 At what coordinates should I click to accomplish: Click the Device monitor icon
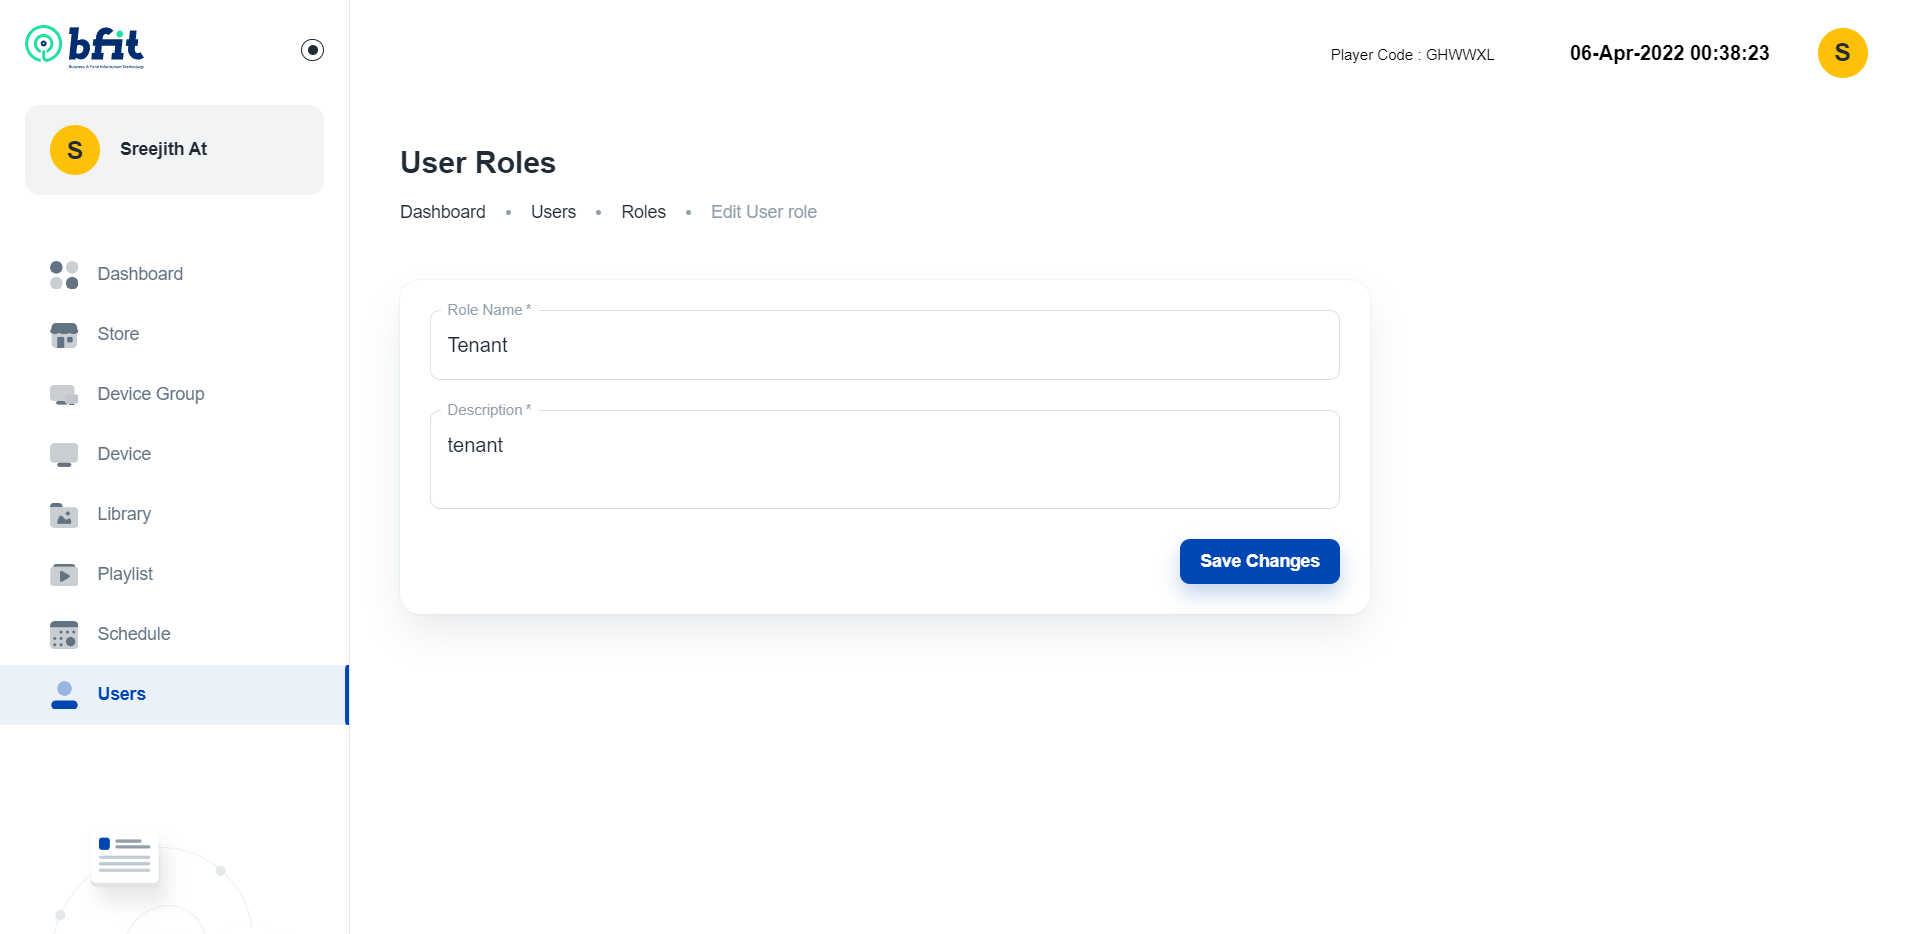64,454
